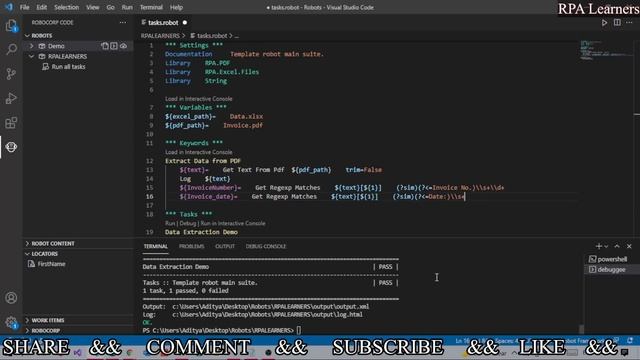Click the Run editor play icon
This screenshot has height=360, width=640.
click(604, 23)
